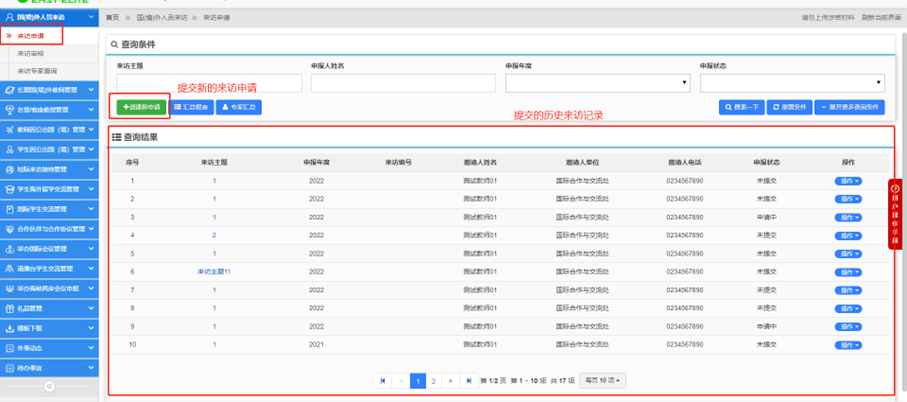
Task: Open the 操作 menu for row 1
Action: tap(847, 180)
